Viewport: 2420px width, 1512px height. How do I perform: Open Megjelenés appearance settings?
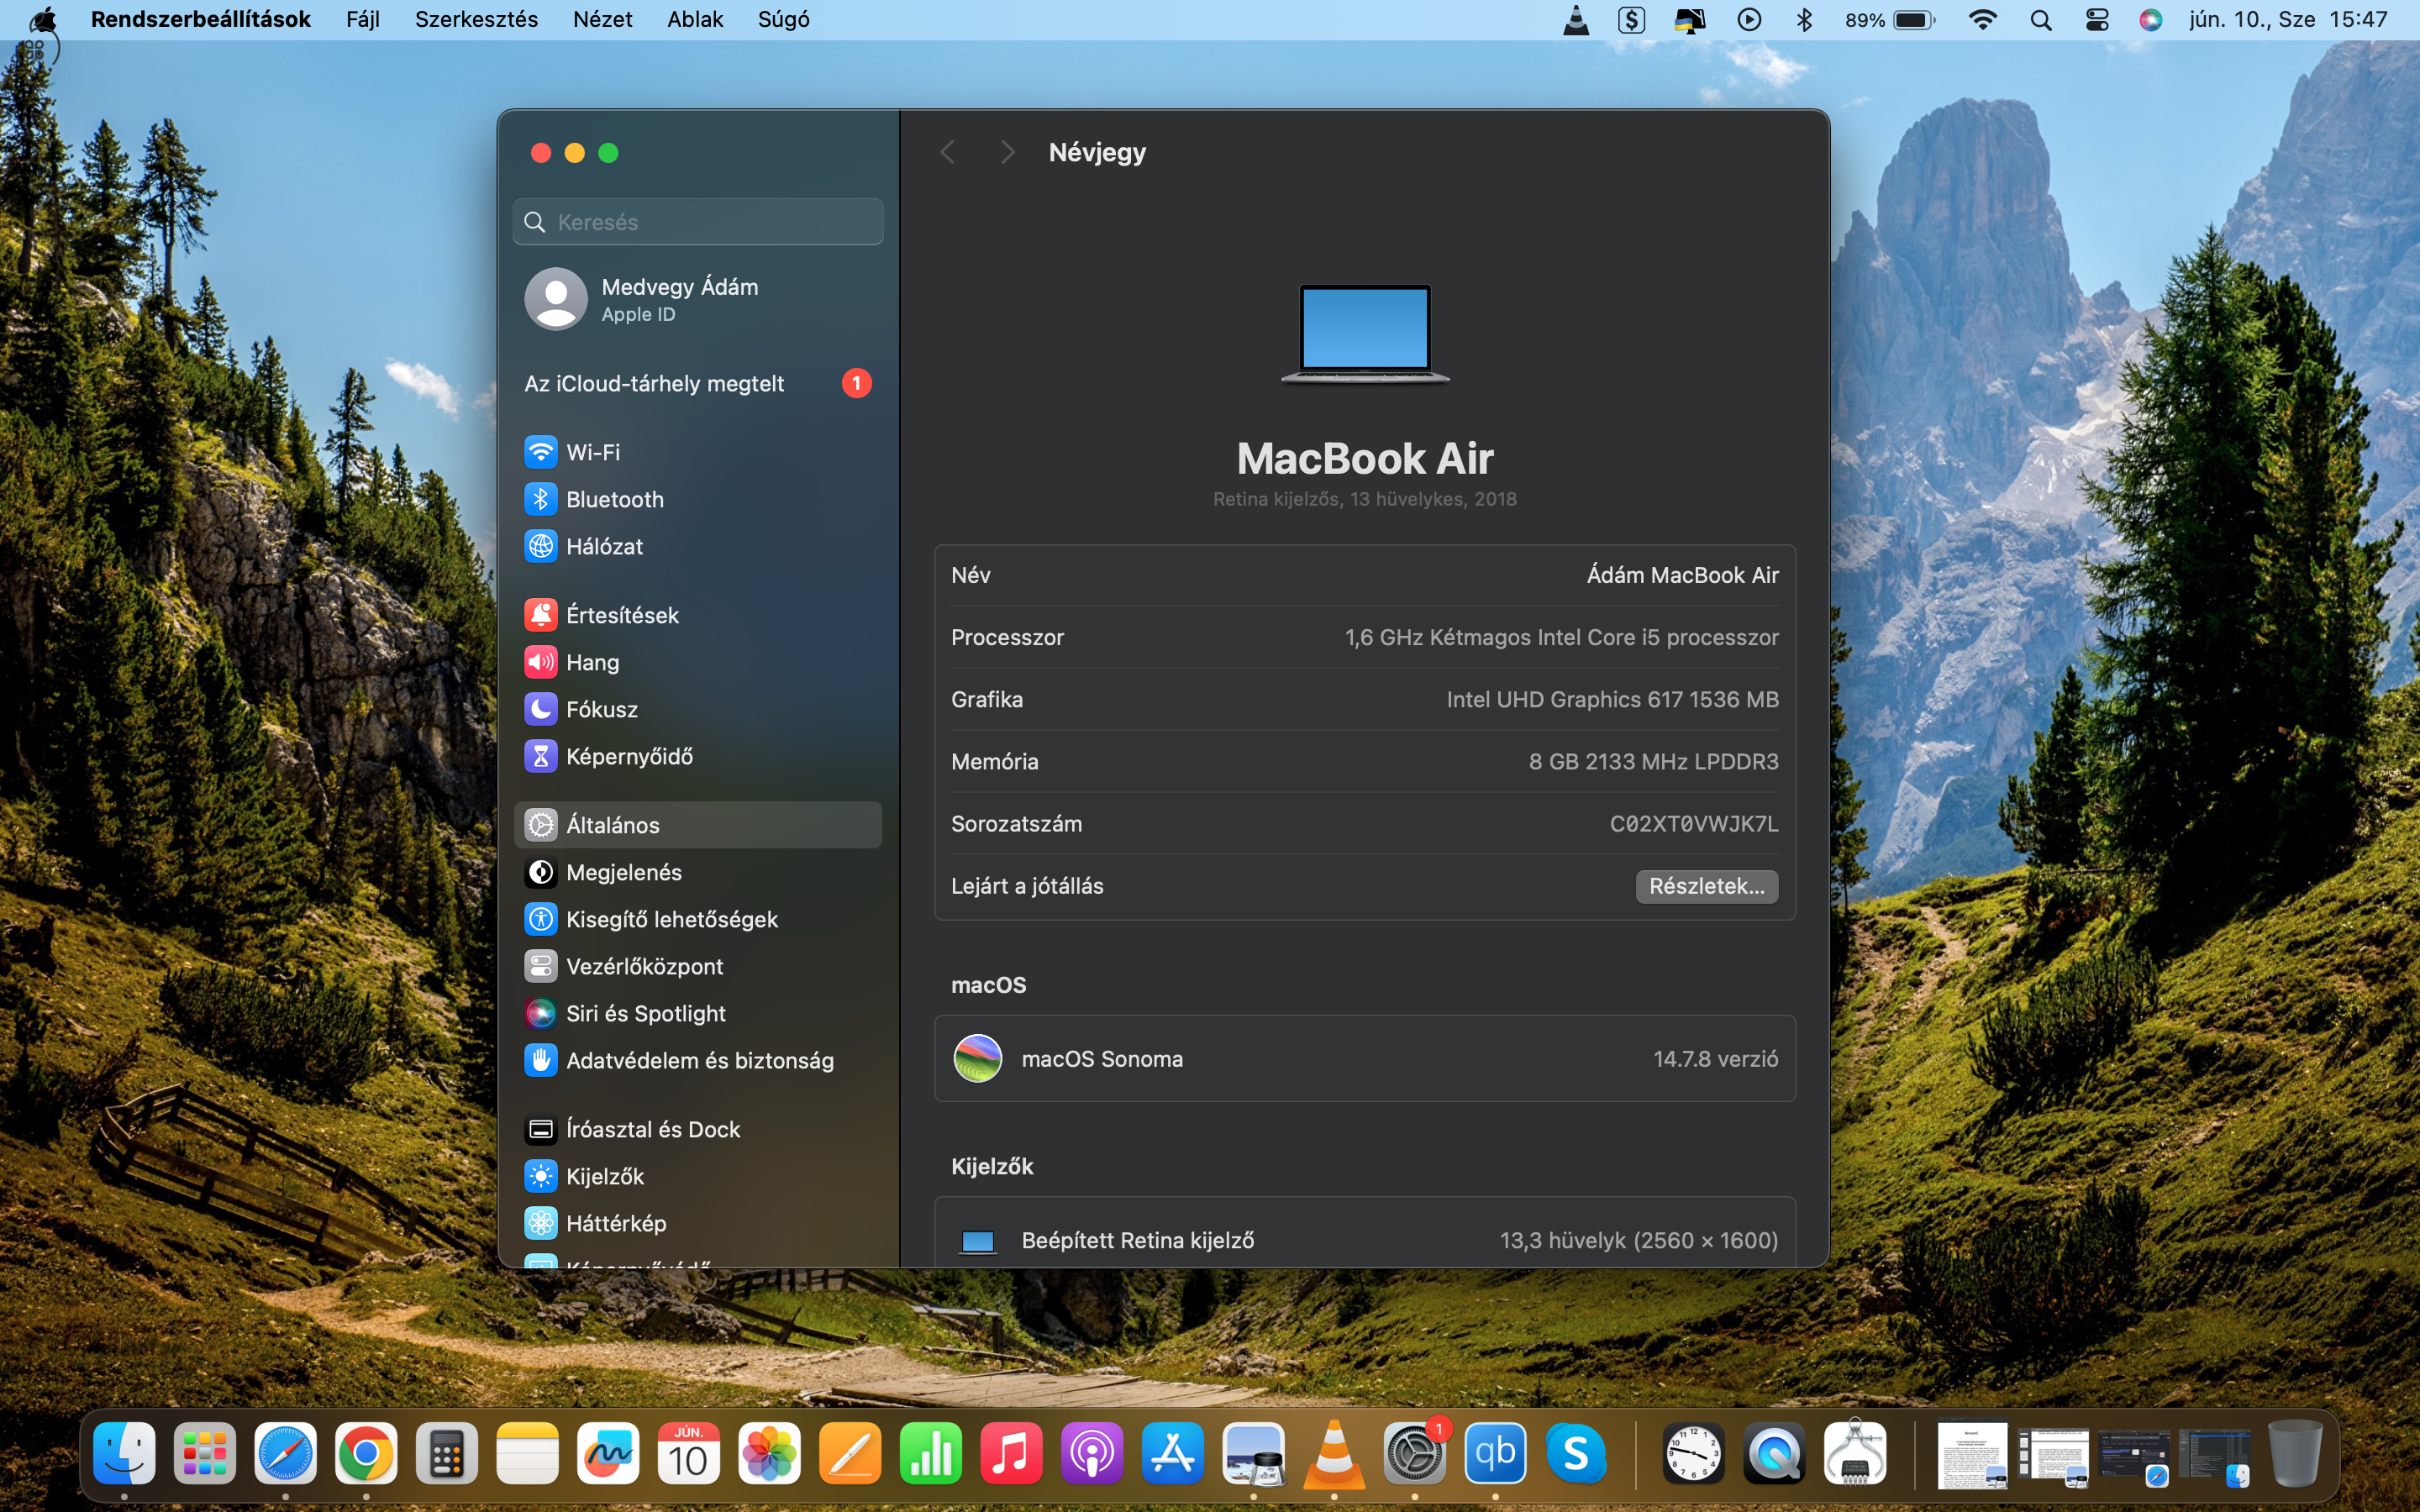pyautogui.click(x=697, y=872)
